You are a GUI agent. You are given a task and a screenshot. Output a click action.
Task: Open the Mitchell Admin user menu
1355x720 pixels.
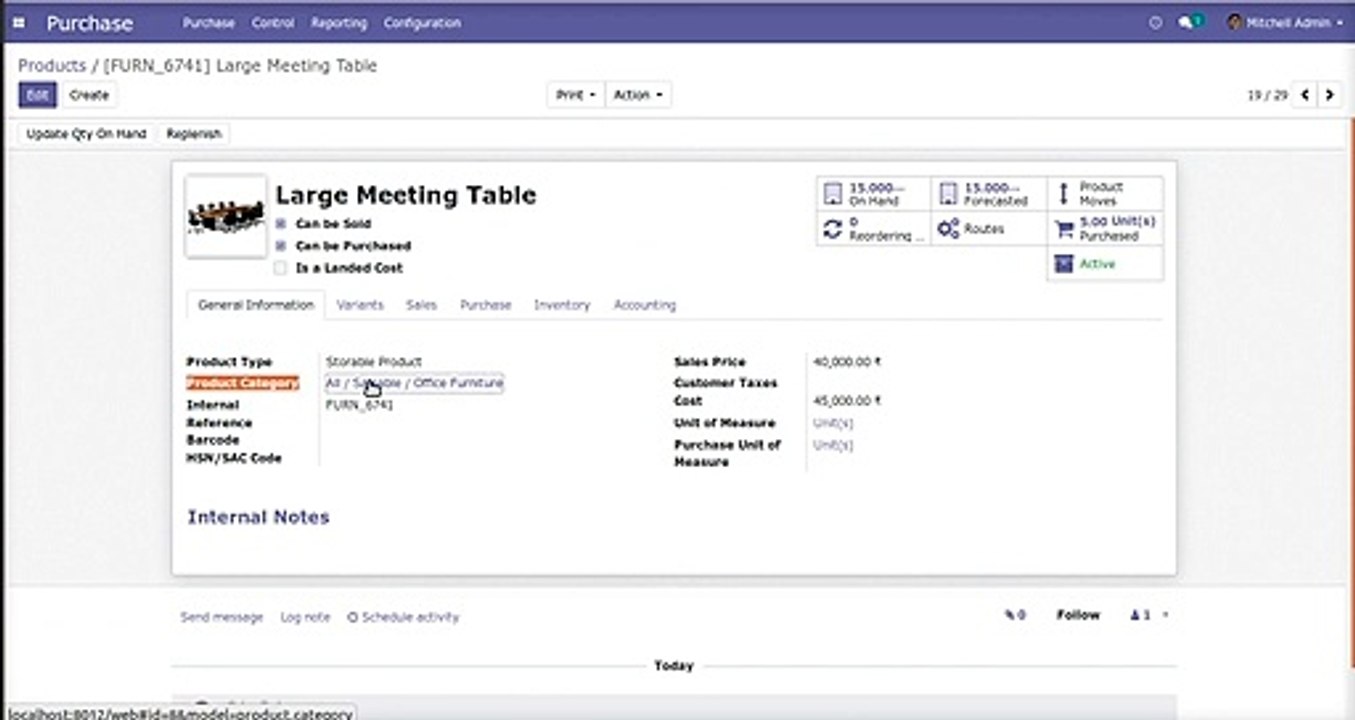point(1285,22)
